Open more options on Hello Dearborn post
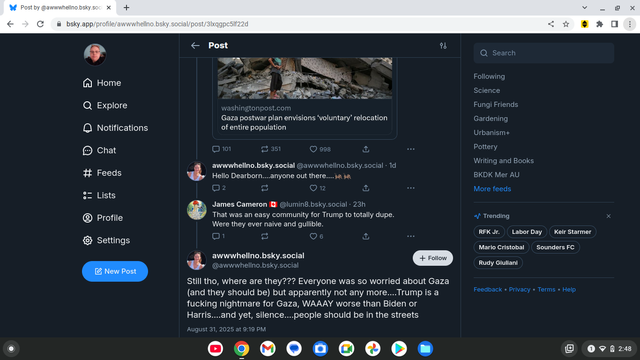This screenshot has height=360, width=640. click(411, 188)
